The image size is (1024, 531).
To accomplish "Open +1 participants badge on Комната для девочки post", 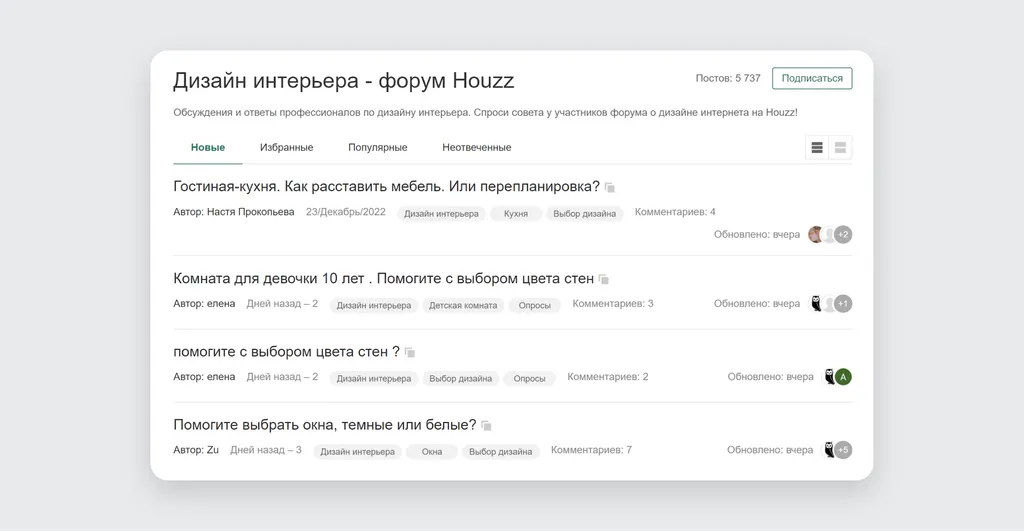I will click(x=843, y=304).
